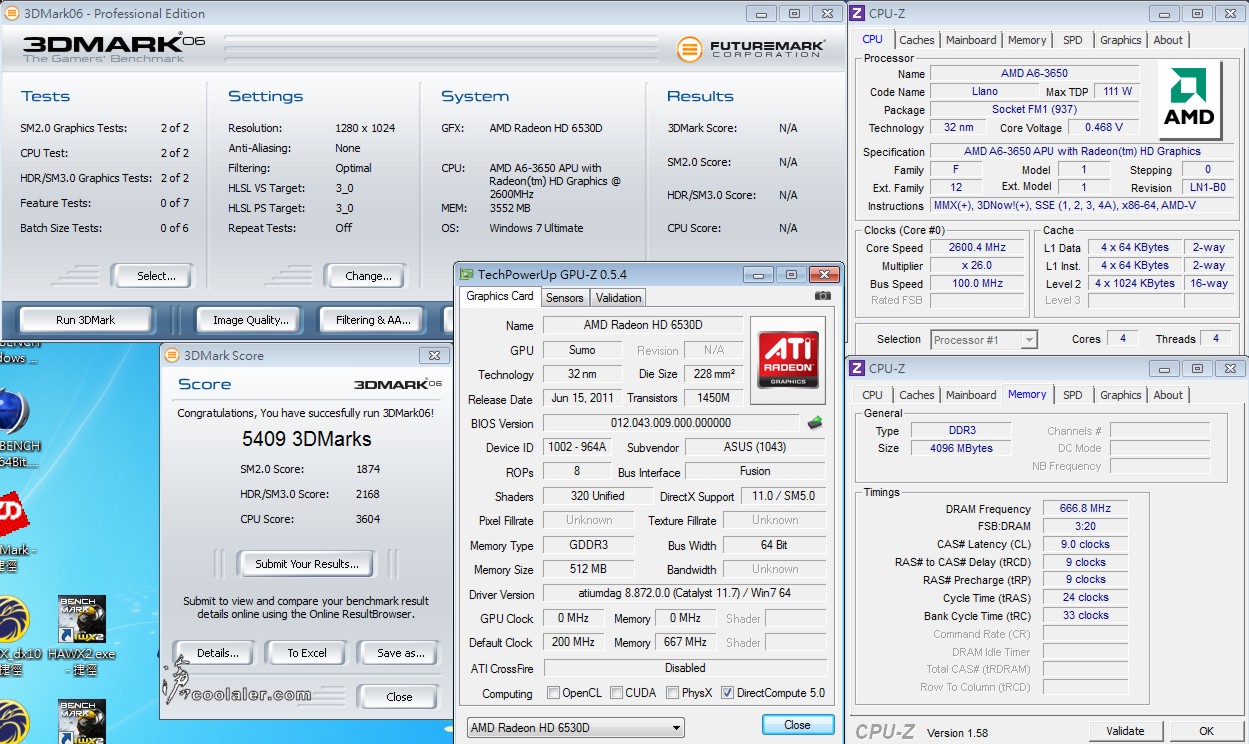Screen dimensions: 1249x744
Task: Open Mainboard tab in CPU-Z window with AMD logo
Action: click(x=971, y=40)
